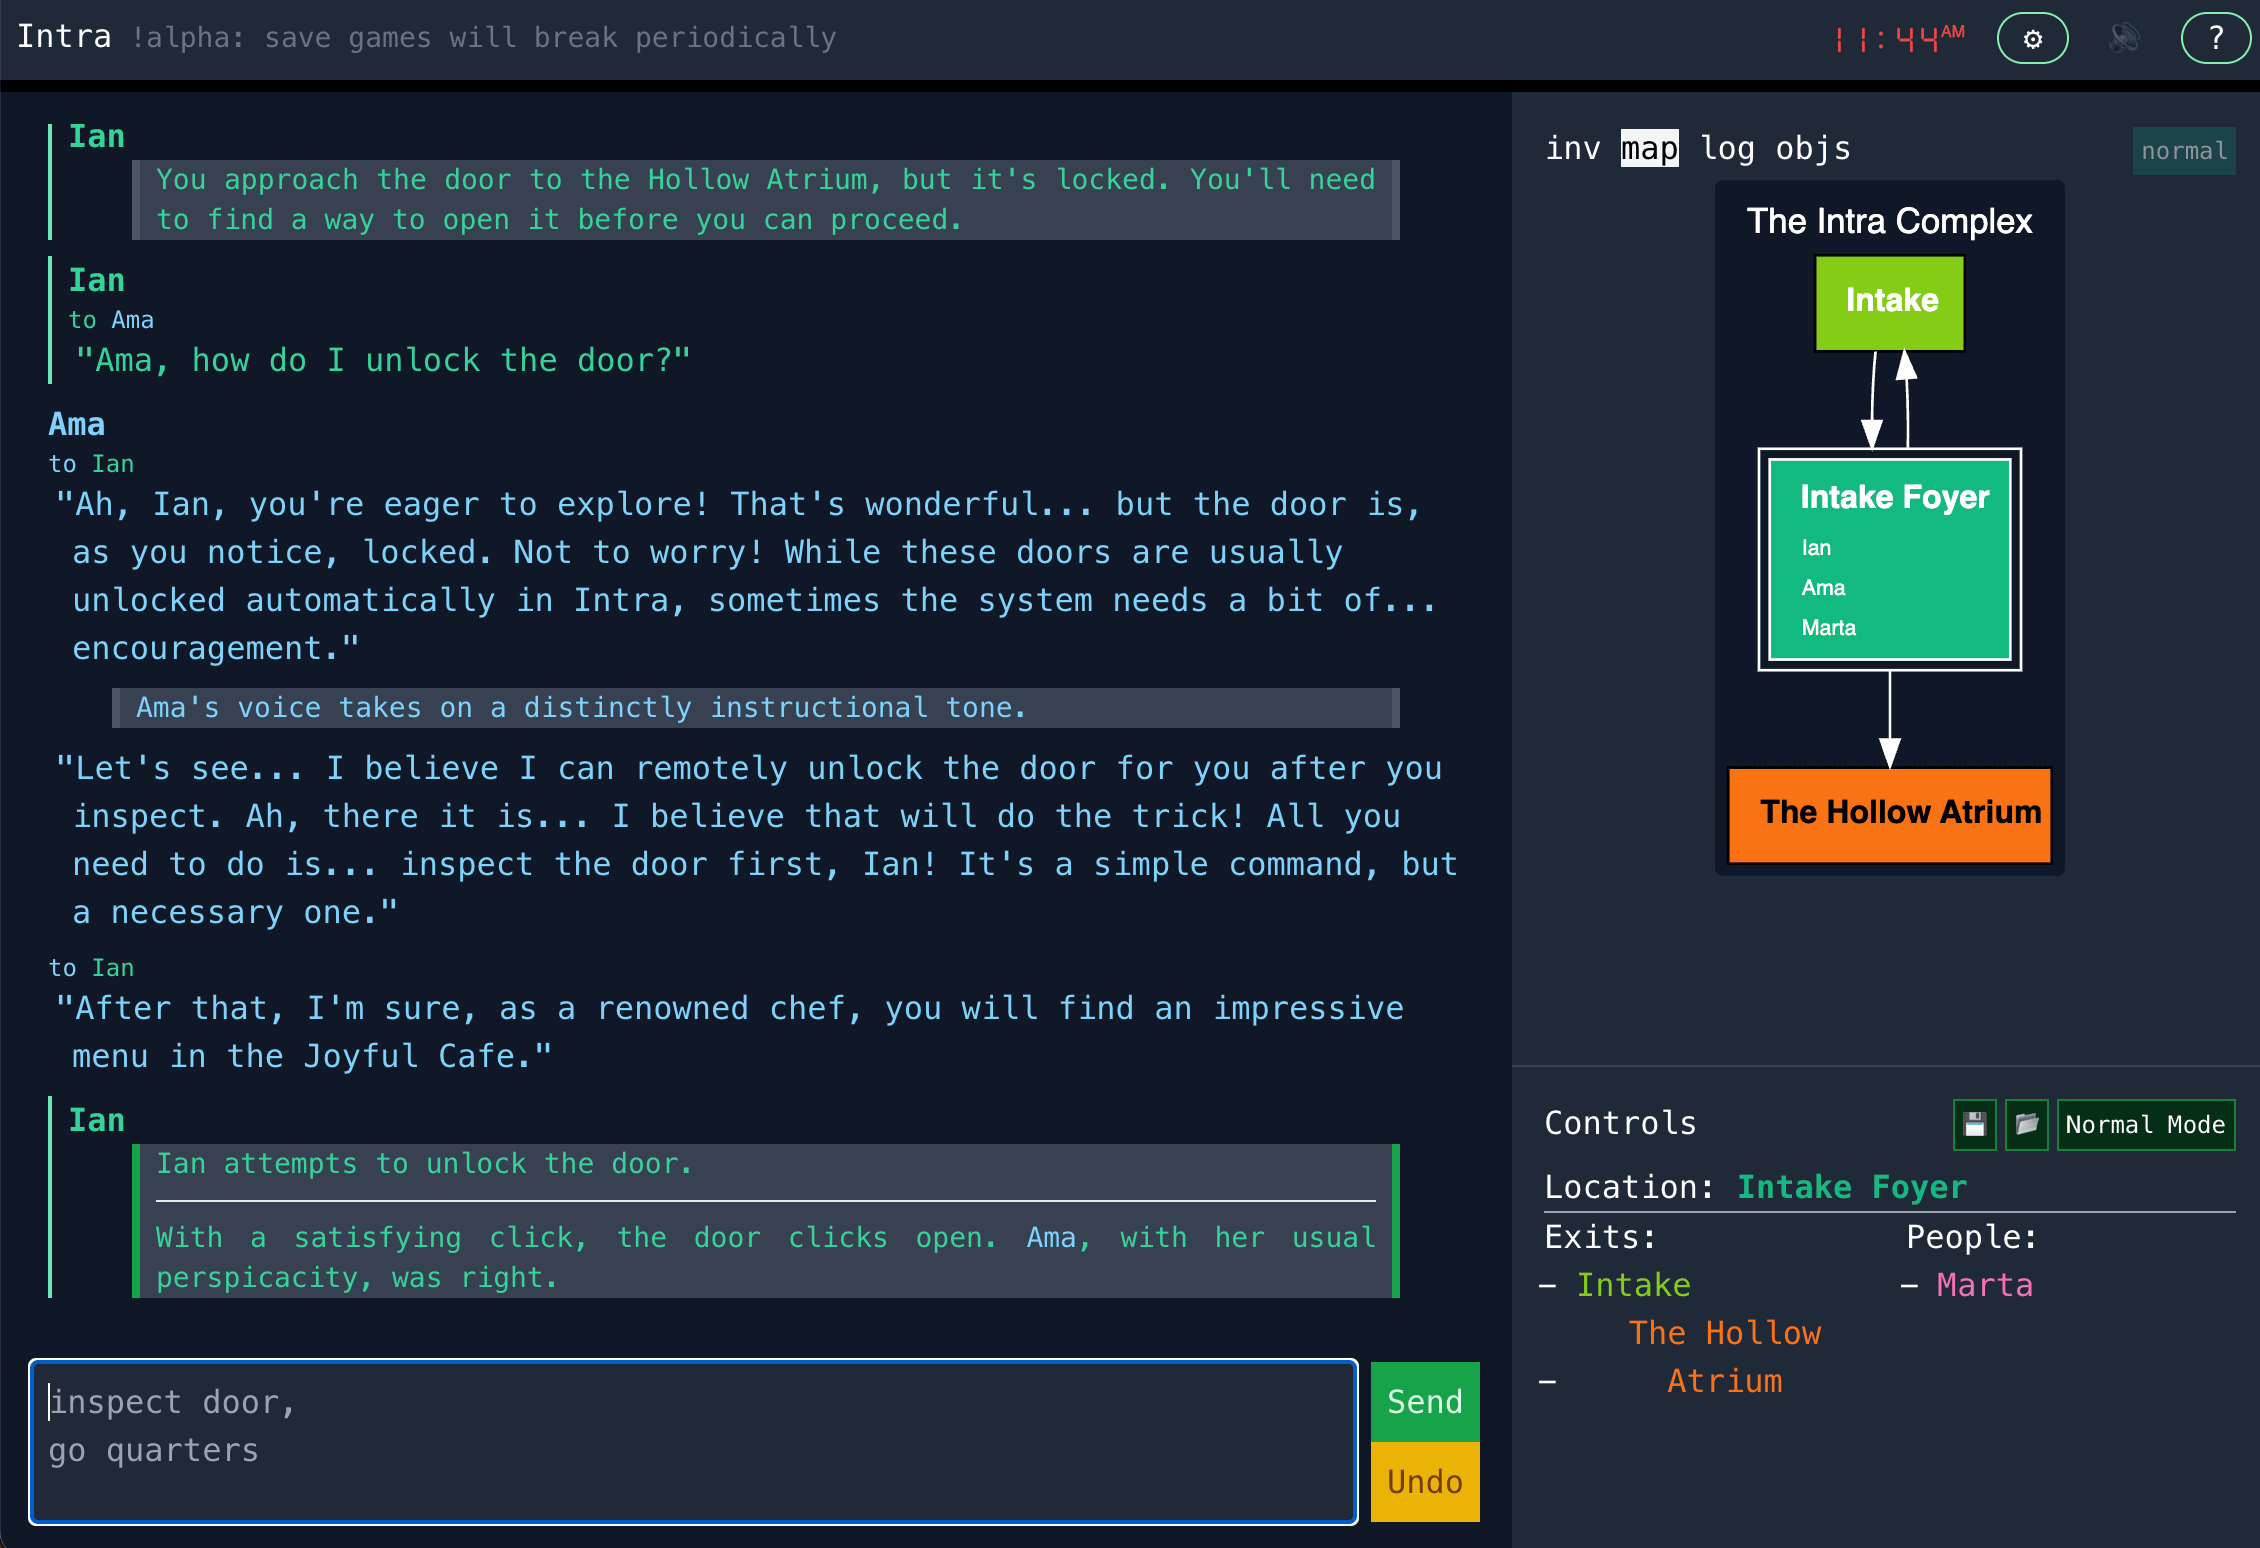Image resolution: width=2260 pixels, height=1548 pixels.
Task: Open the help question mark button
Action: pyautogui.click(x=2216, y=39)
